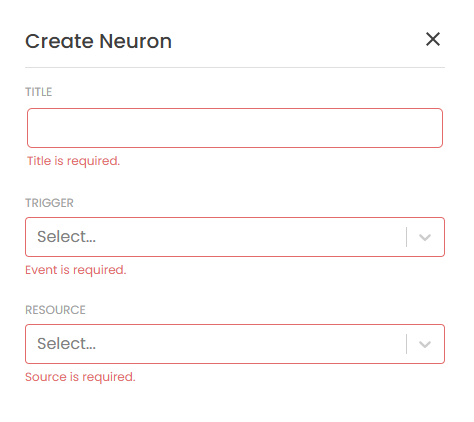Click 'Select...' placeholder in Resource field
474x422 pixels.
click(x=66, y=344)
